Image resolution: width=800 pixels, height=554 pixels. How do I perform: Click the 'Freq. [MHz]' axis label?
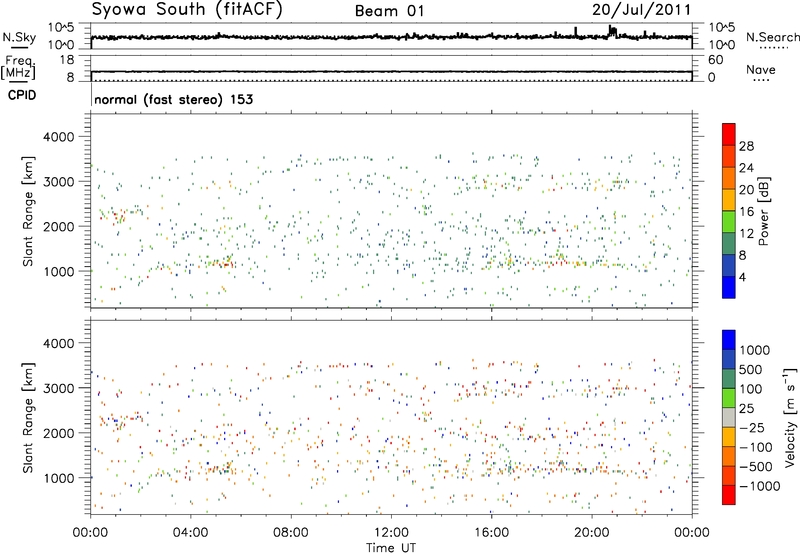point(18,67)
